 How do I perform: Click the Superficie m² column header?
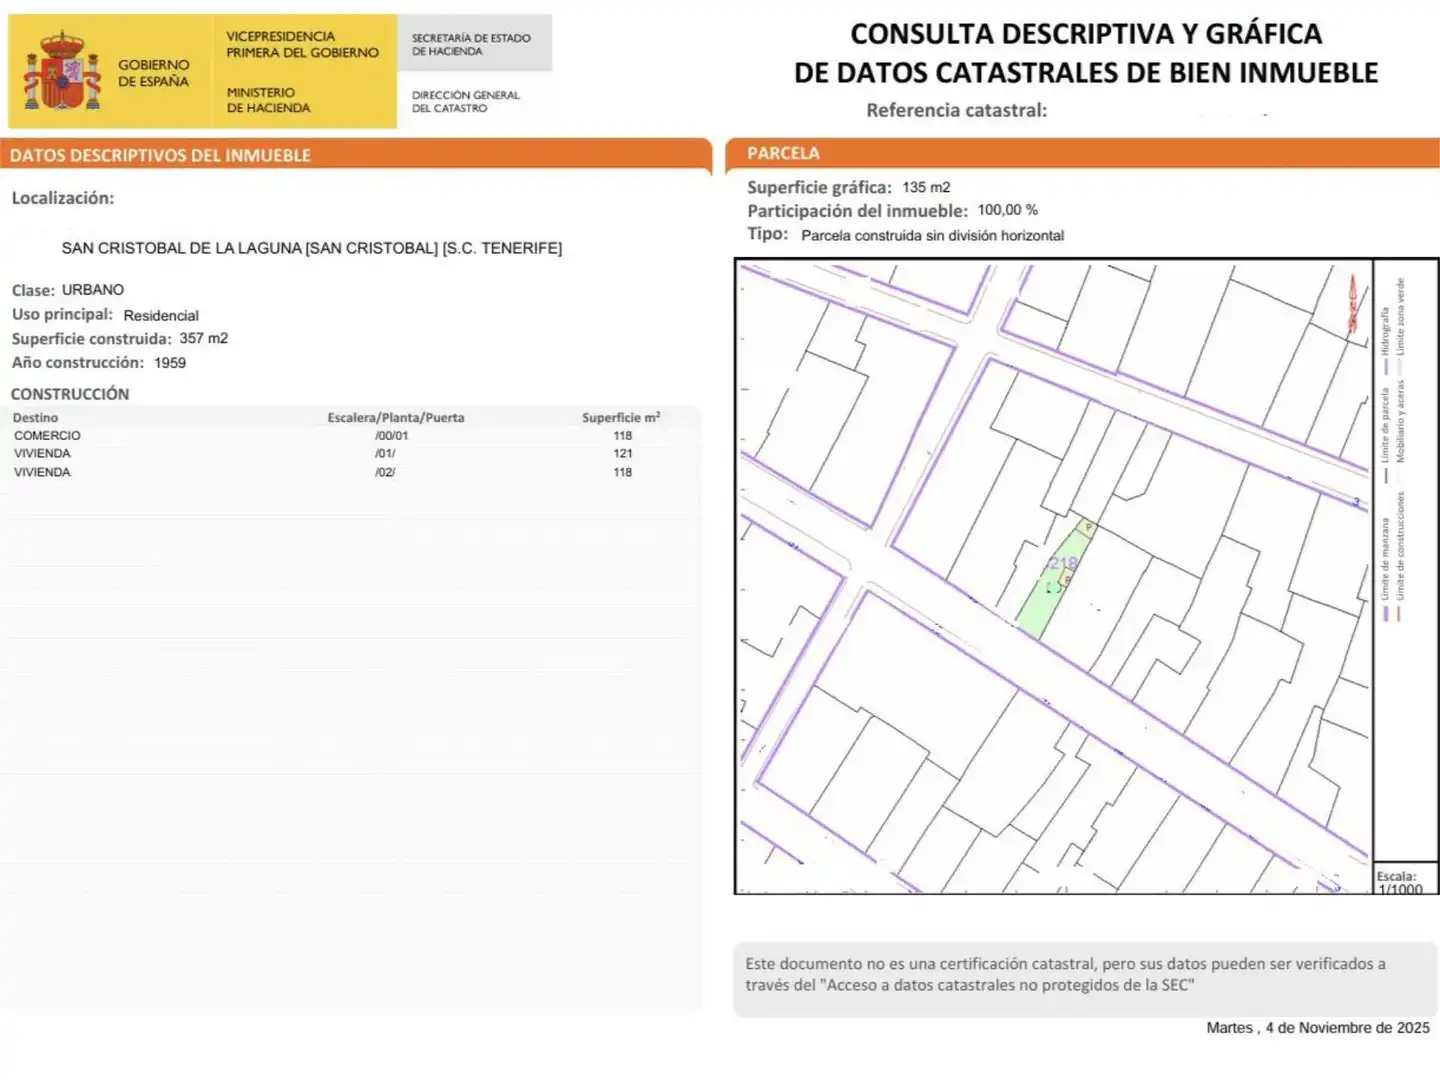click(621, 417)
